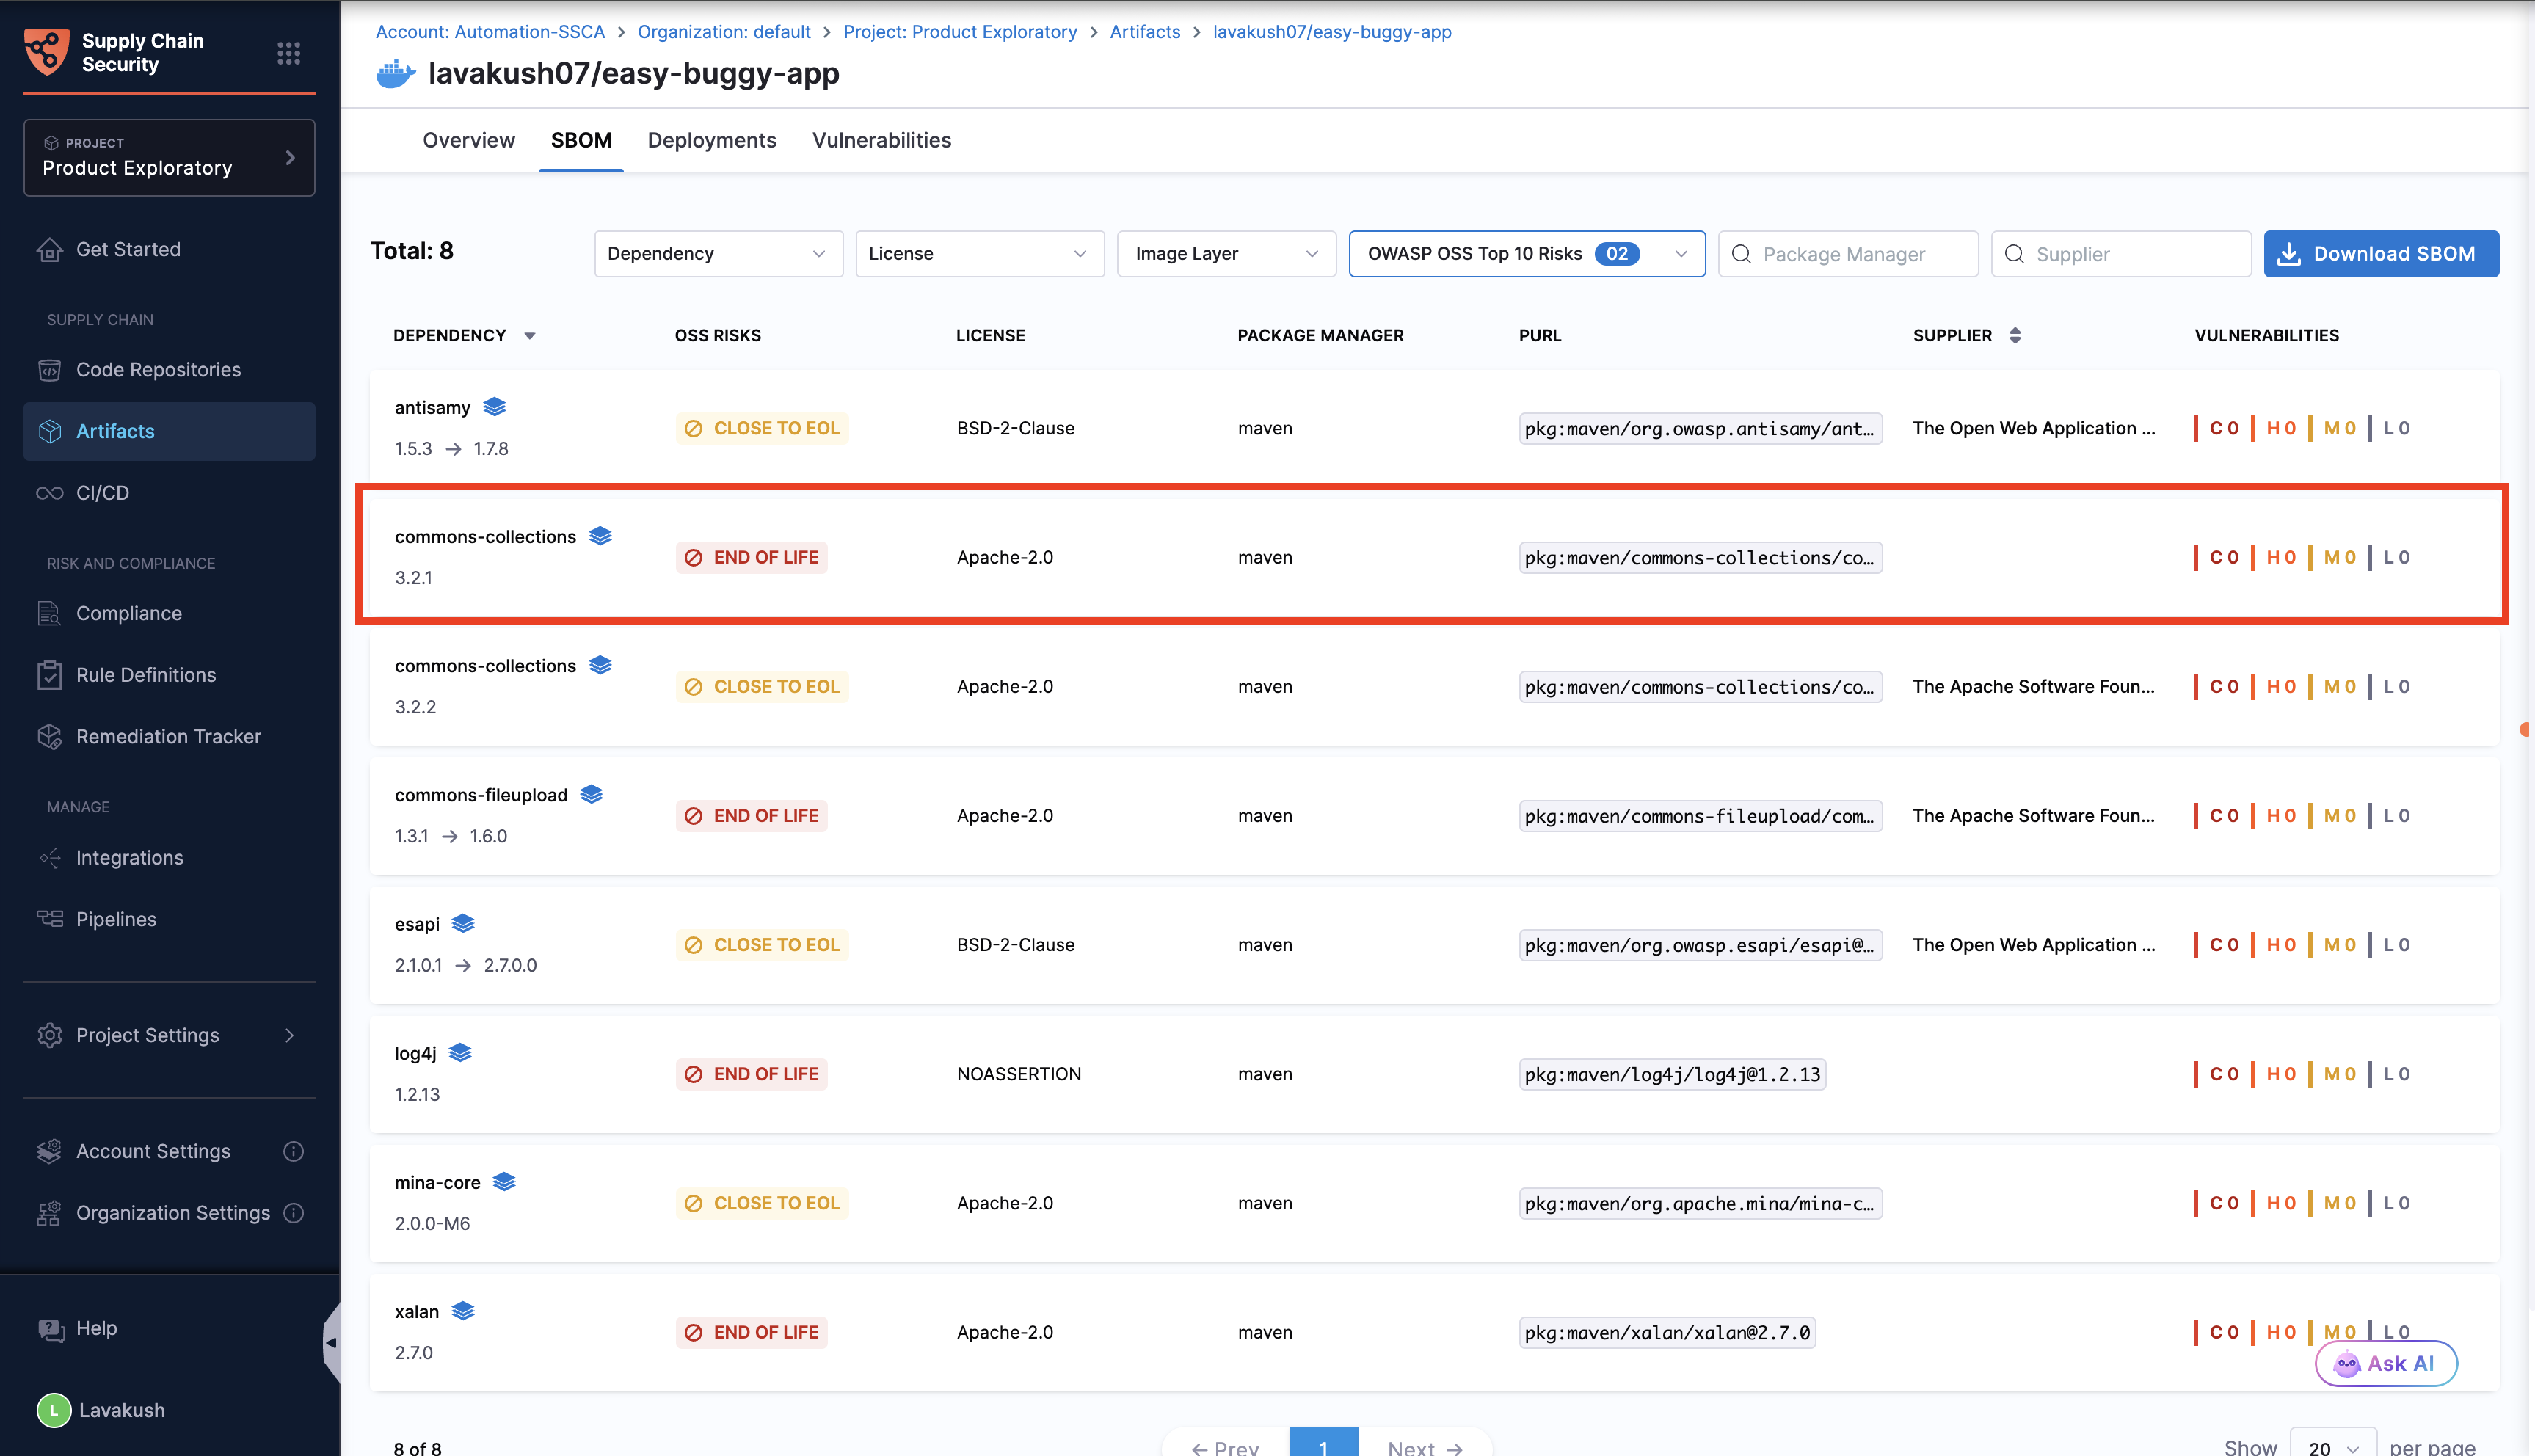
Task: Click the Account Settings info icon
Action: [x=293, y=1151]
